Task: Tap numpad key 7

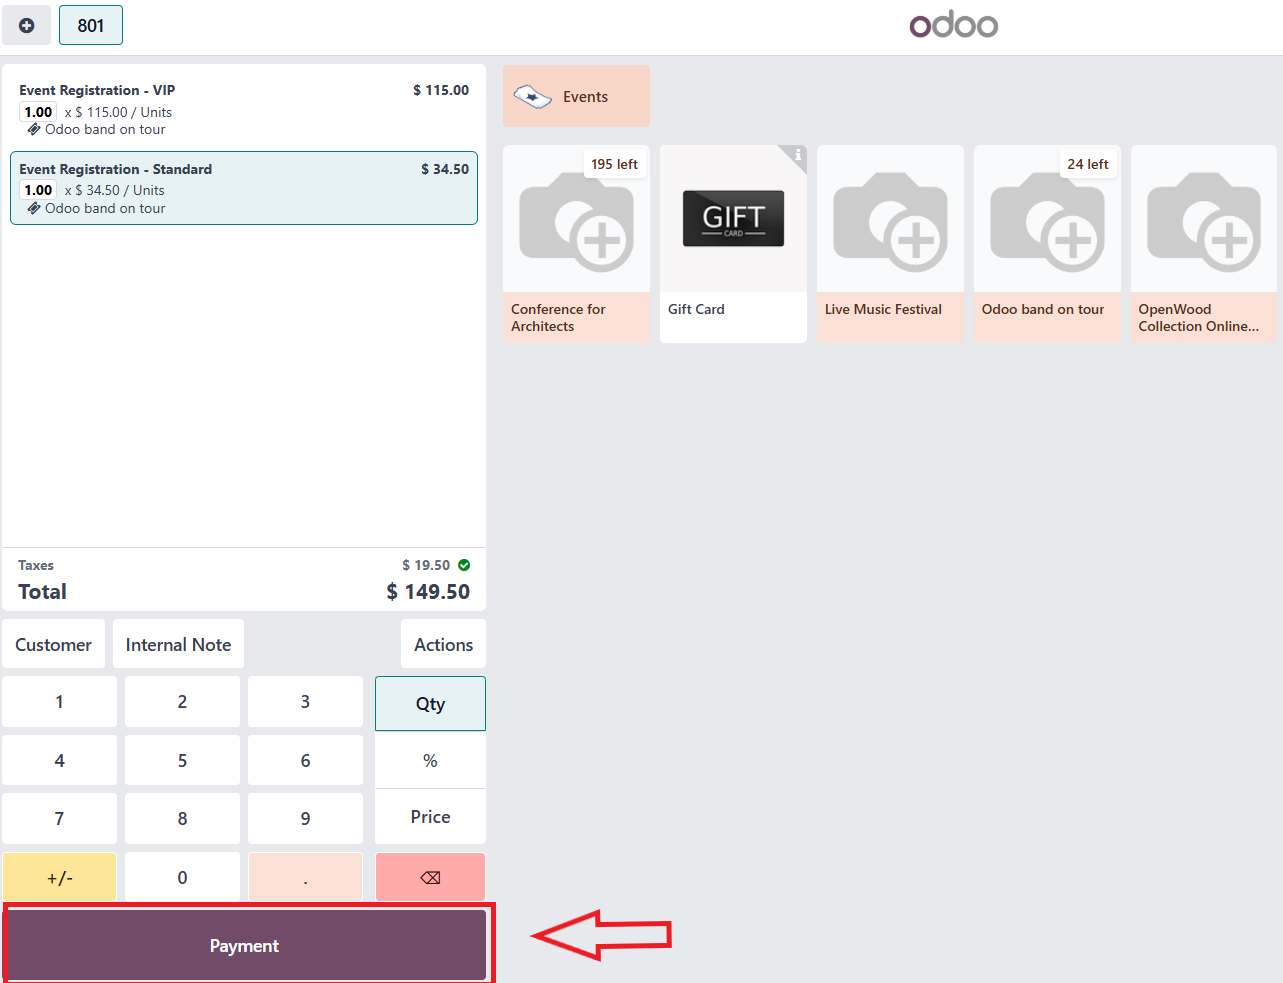Action: (x=59, y=819)
